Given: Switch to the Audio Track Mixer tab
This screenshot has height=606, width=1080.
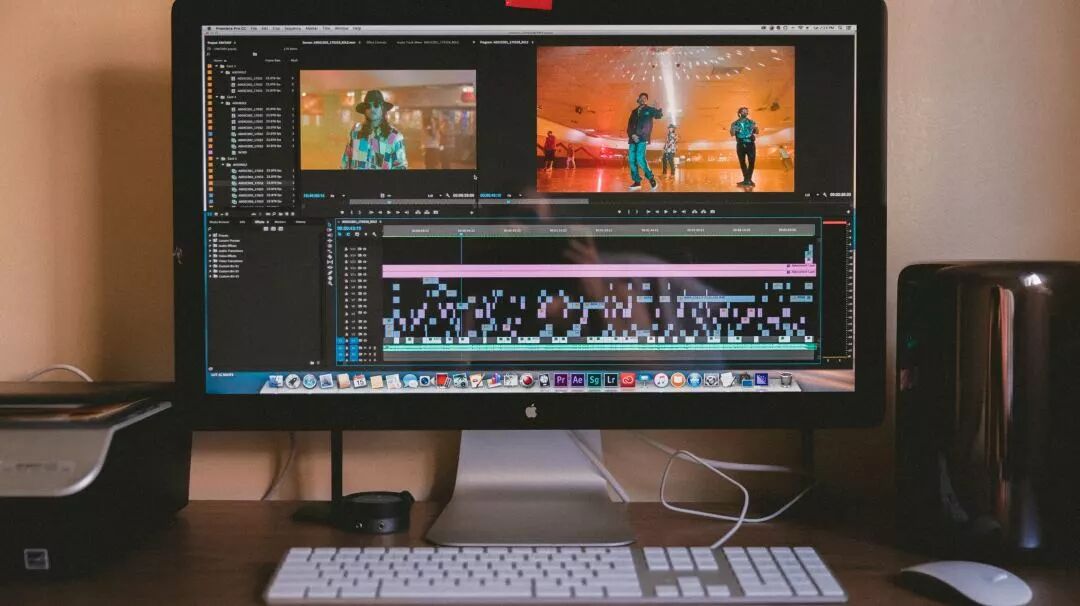Looking at the screenshot, I should (x=428, y=42).
